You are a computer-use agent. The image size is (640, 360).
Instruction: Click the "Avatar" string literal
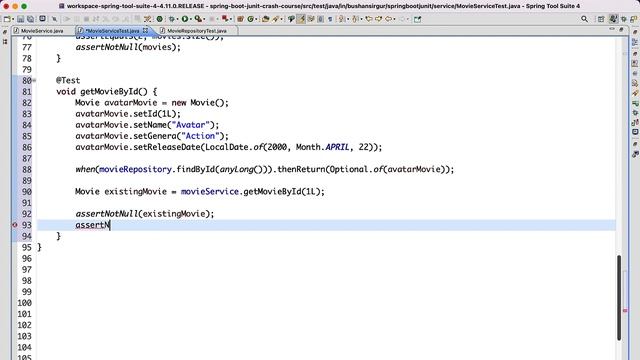190,125
